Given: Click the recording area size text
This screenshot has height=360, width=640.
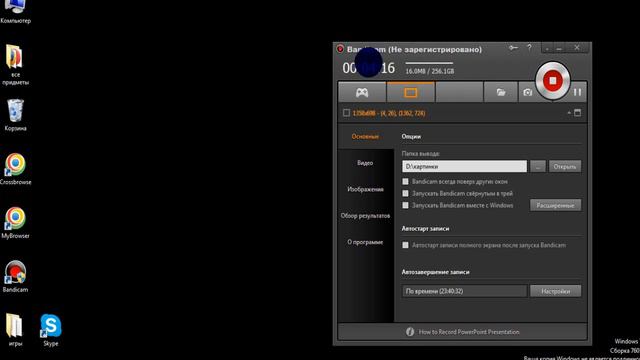Looking at the screenshot, I should 389,113.
